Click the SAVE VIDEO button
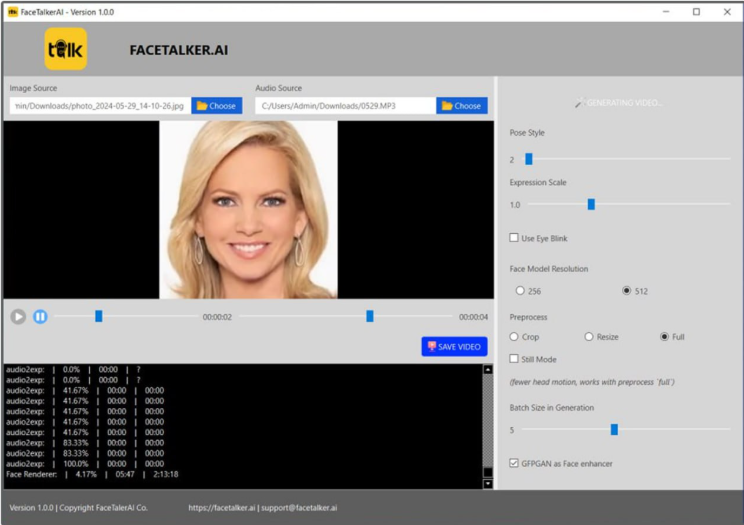The width and height of the screenshot is (744, 525). coord(454,347)
